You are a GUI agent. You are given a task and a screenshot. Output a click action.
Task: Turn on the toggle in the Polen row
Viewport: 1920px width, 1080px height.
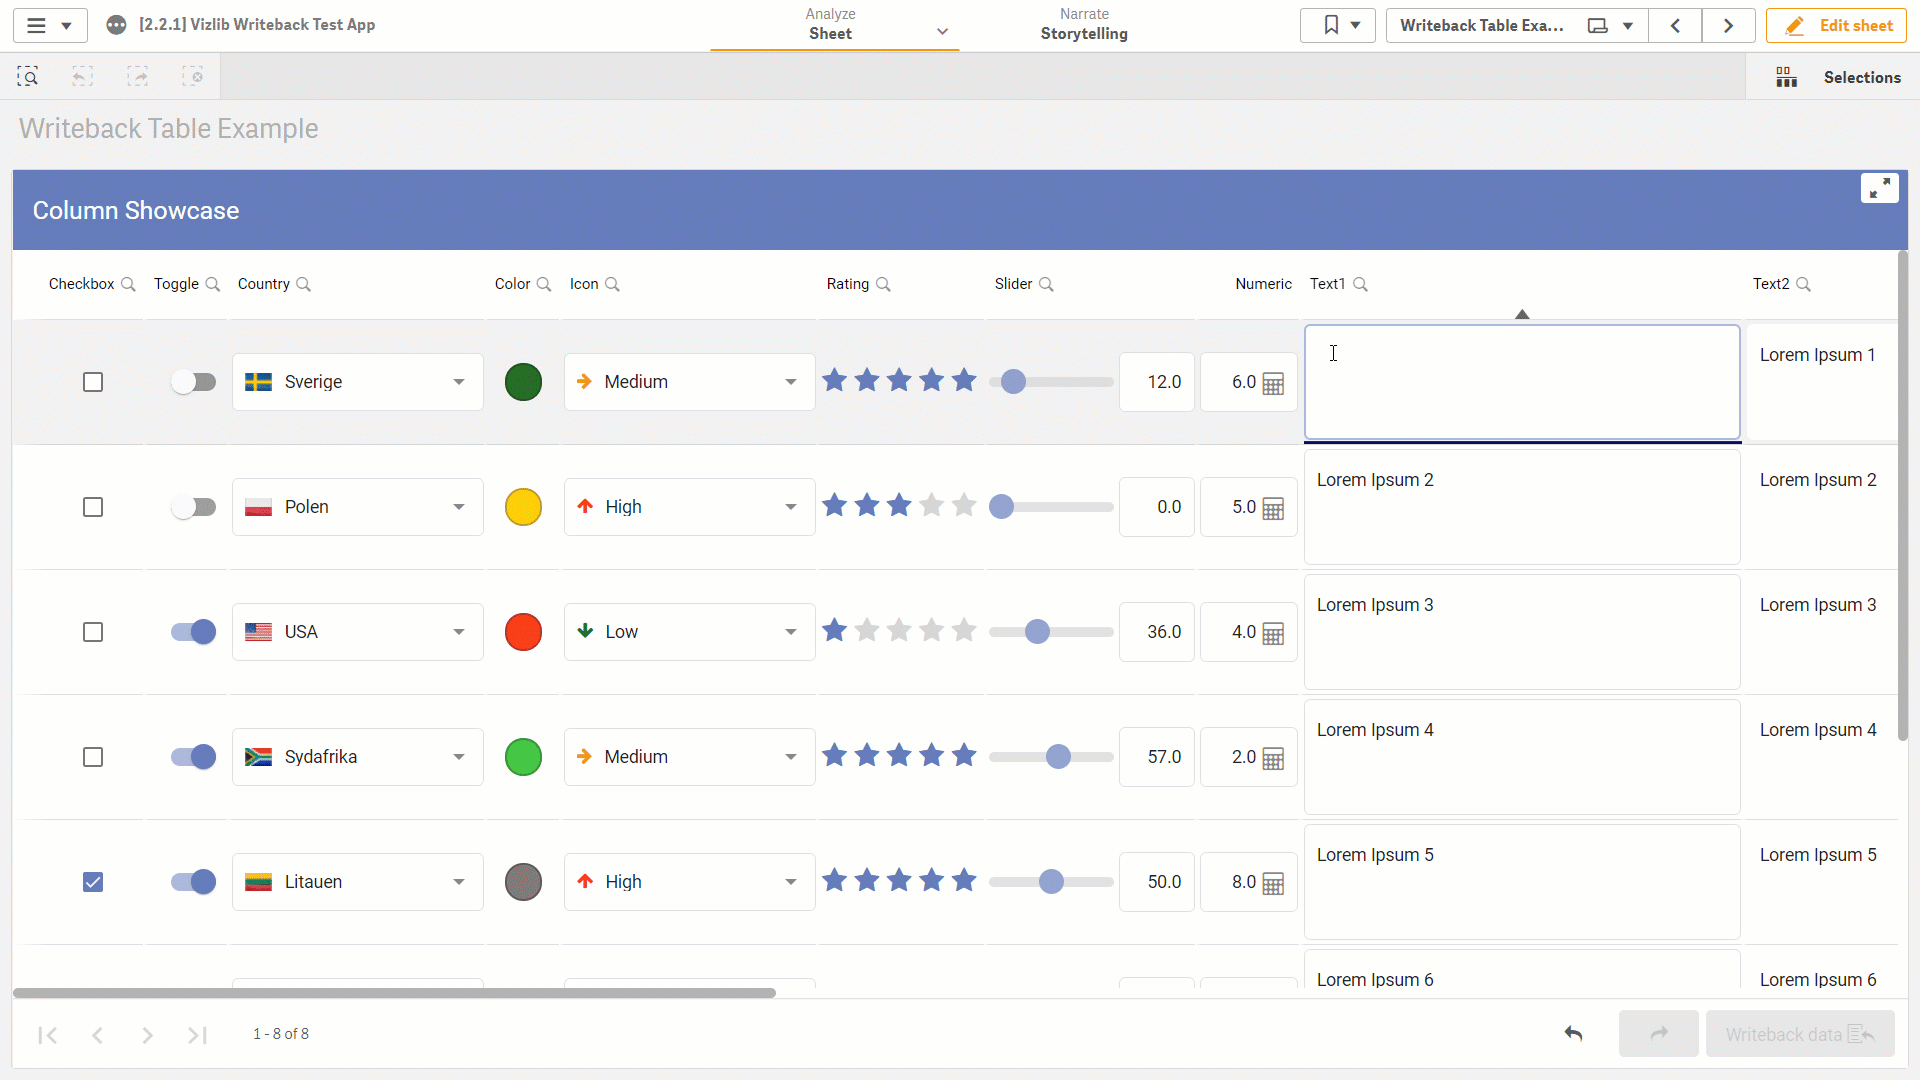(x=193, y=507)
